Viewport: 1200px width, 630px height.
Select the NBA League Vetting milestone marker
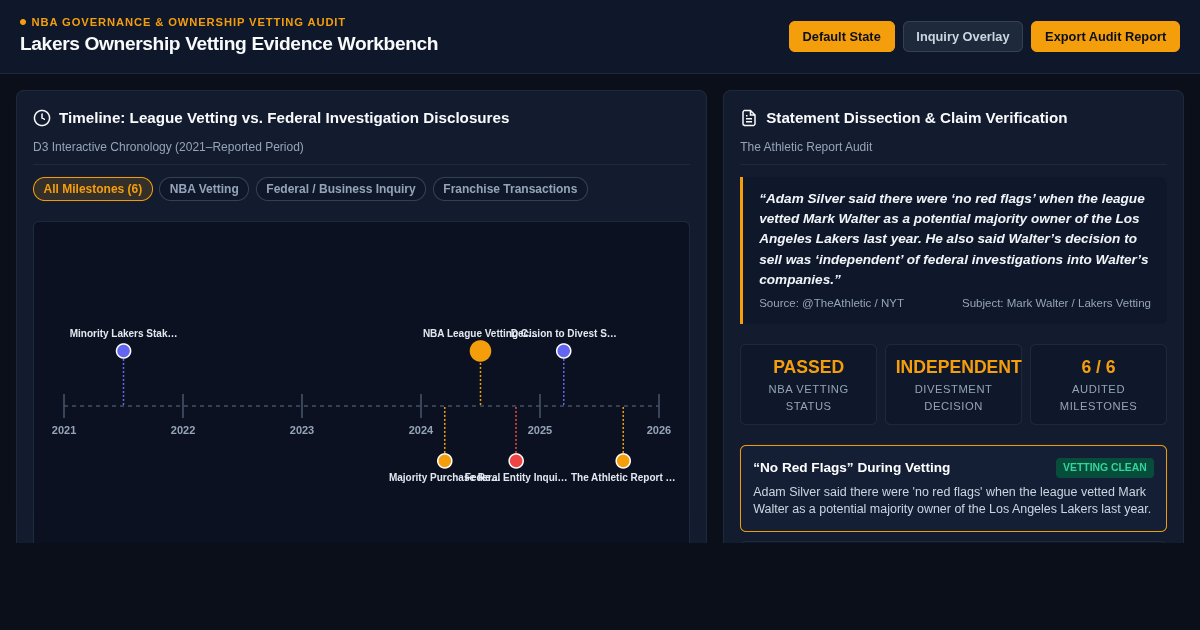pyautogui.click(x=480, y=351)
